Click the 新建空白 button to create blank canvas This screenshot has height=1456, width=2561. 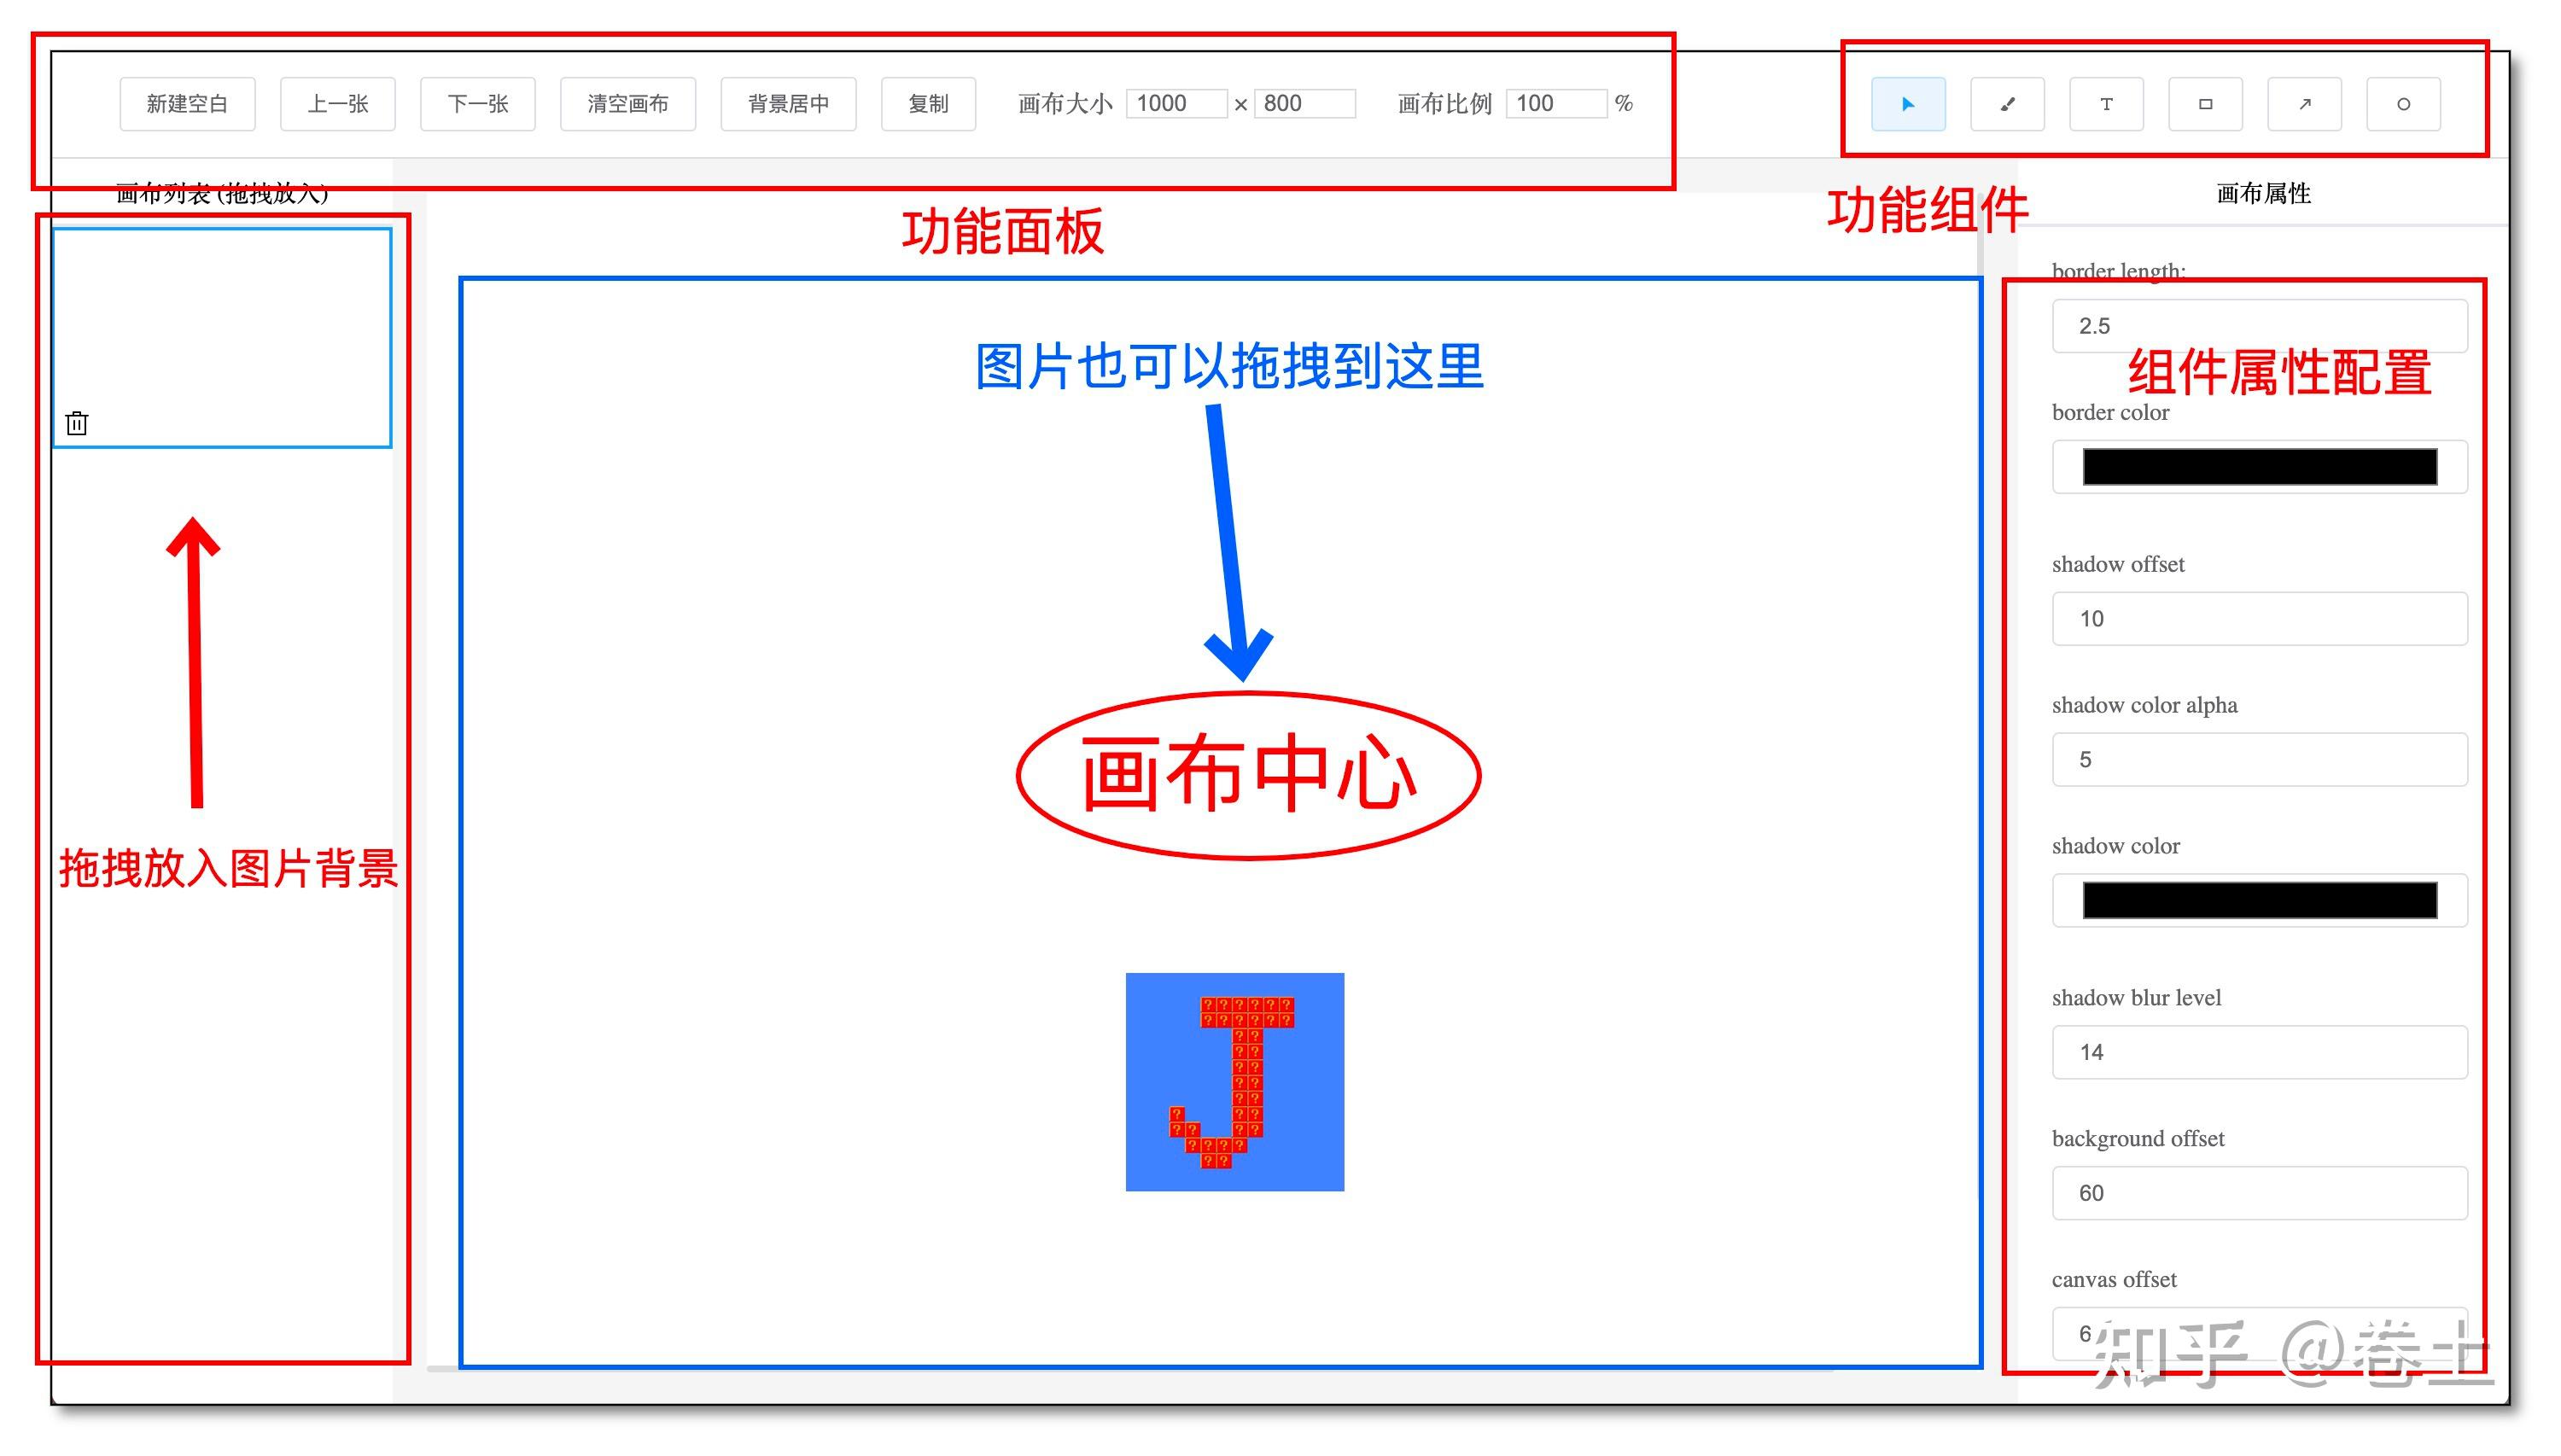point(188,103)
